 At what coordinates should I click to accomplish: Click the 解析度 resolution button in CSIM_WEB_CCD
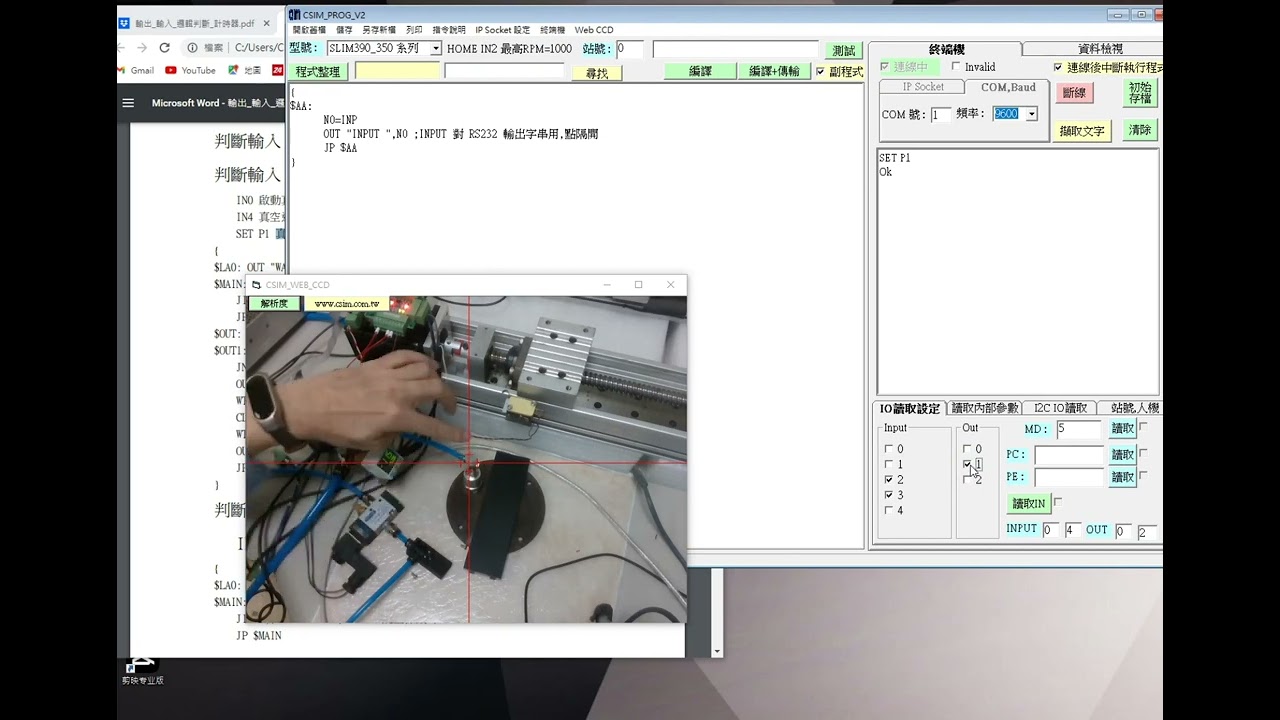coord(274,303)
